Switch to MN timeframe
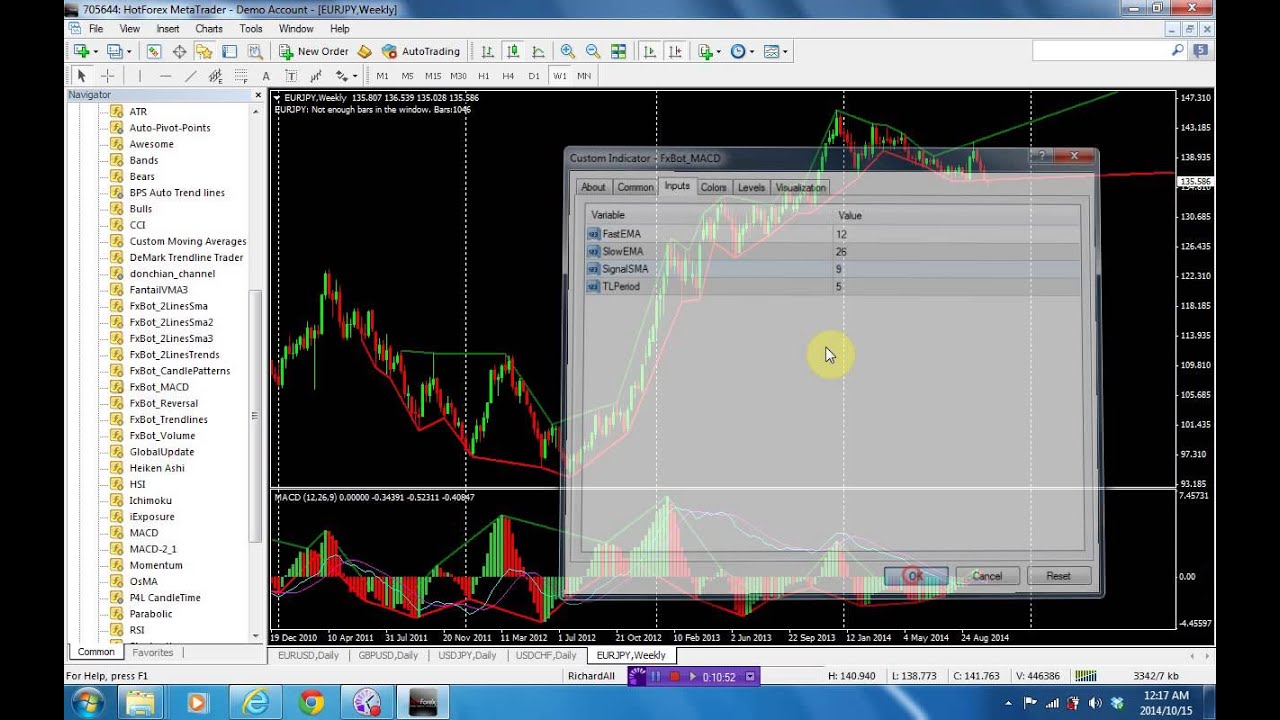The width and height of the screenshot is (1280, 720). pos(584,76)
